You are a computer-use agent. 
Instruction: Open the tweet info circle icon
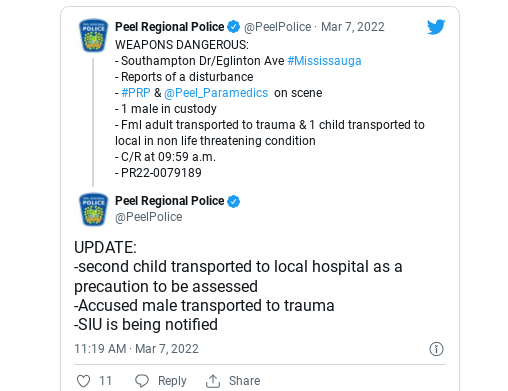[x=436, y=349]
